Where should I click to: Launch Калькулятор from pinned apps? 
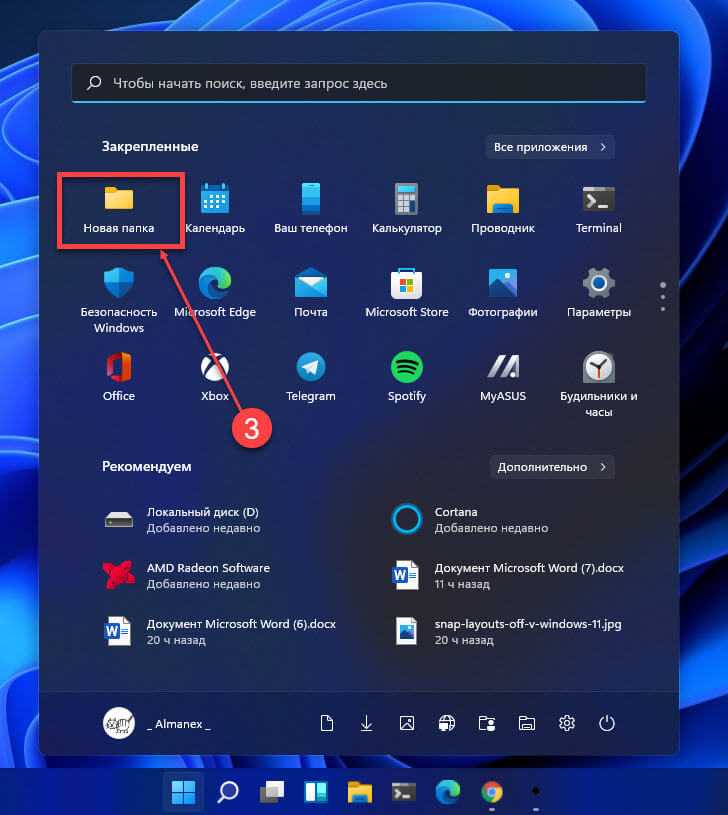tap(406, 209)
